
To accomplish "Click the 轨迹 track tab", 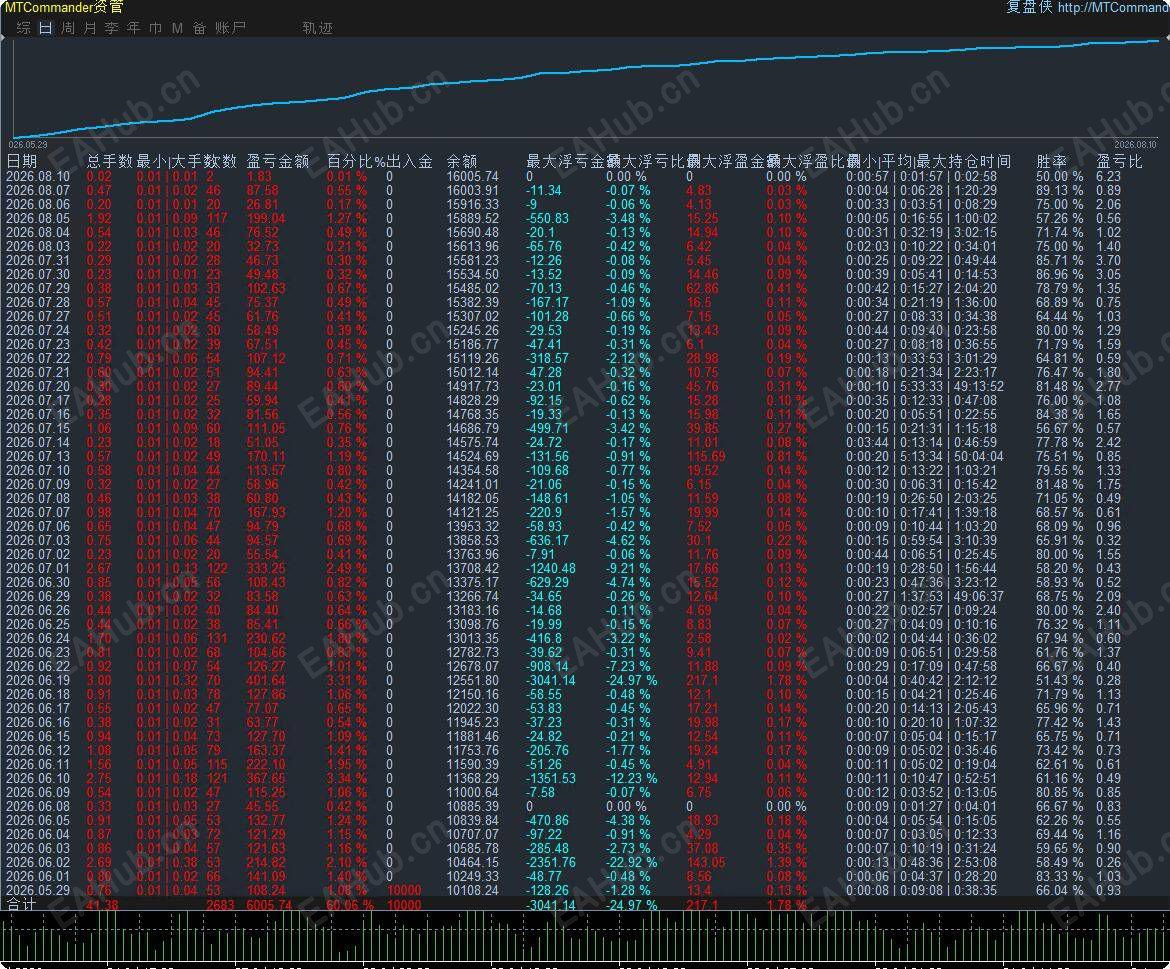I will 317,28.
